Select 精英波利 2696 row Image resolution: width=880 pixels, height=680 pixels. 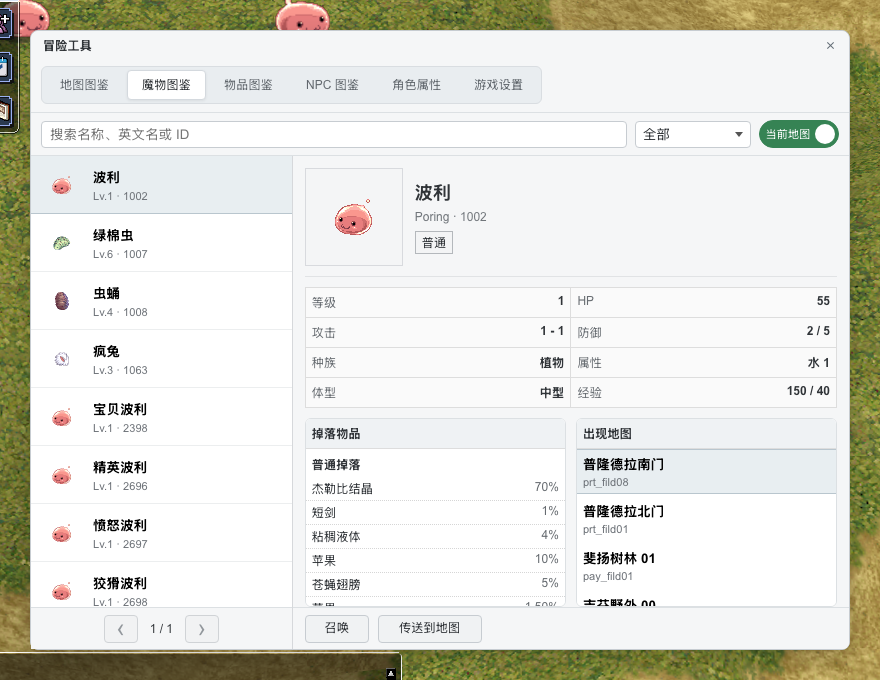(162, 475)
